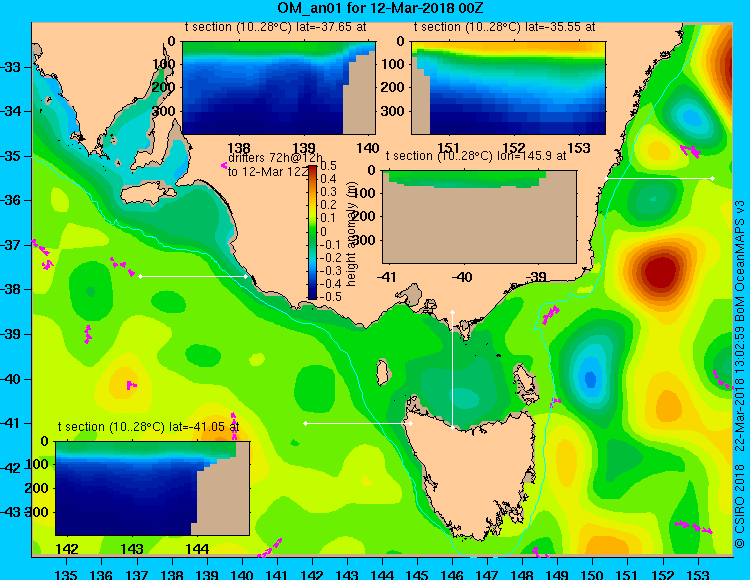The image size is (750, 580).
Task: Click the magenta drifter track near 153°E 35°S
Action: [x=691, y=151]
